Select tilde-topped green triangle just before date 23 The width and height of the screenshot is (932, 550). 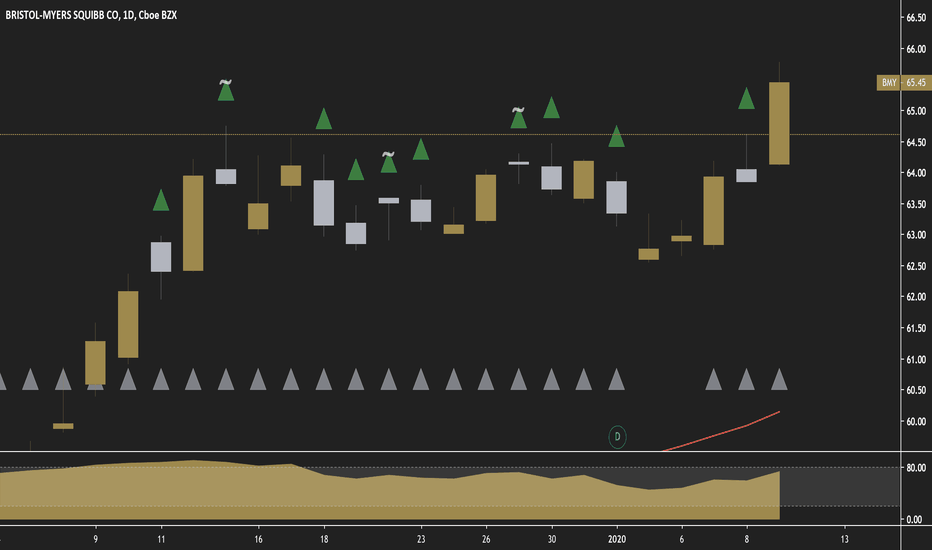(x=389, y=162)
